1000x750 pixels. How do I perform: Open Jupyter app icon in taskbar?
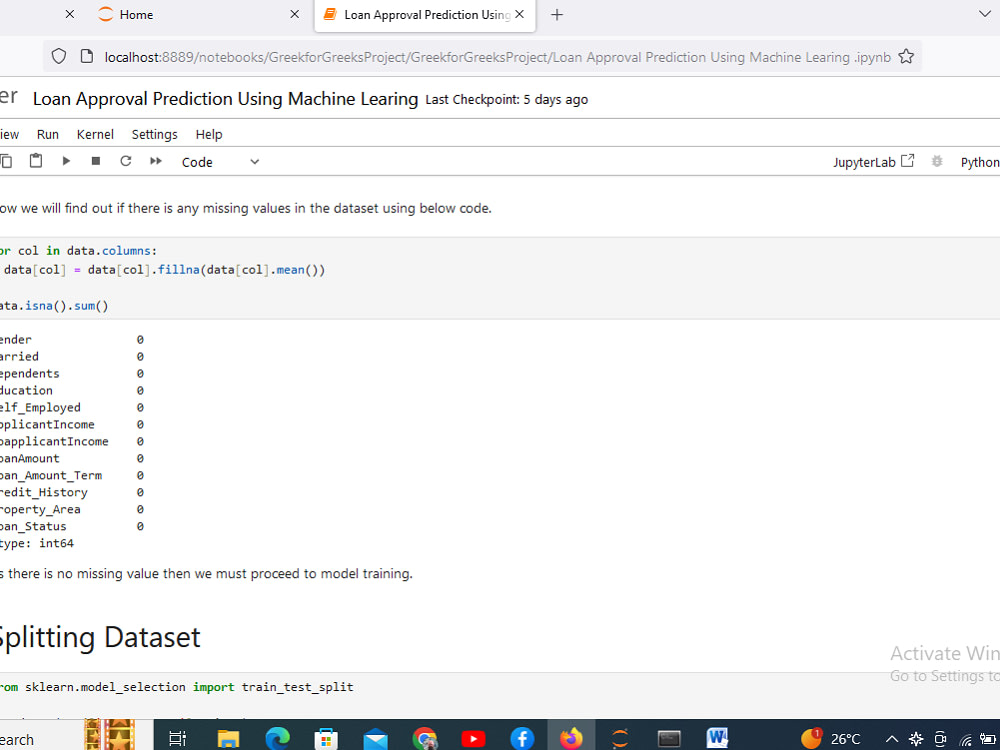[620, 739]
